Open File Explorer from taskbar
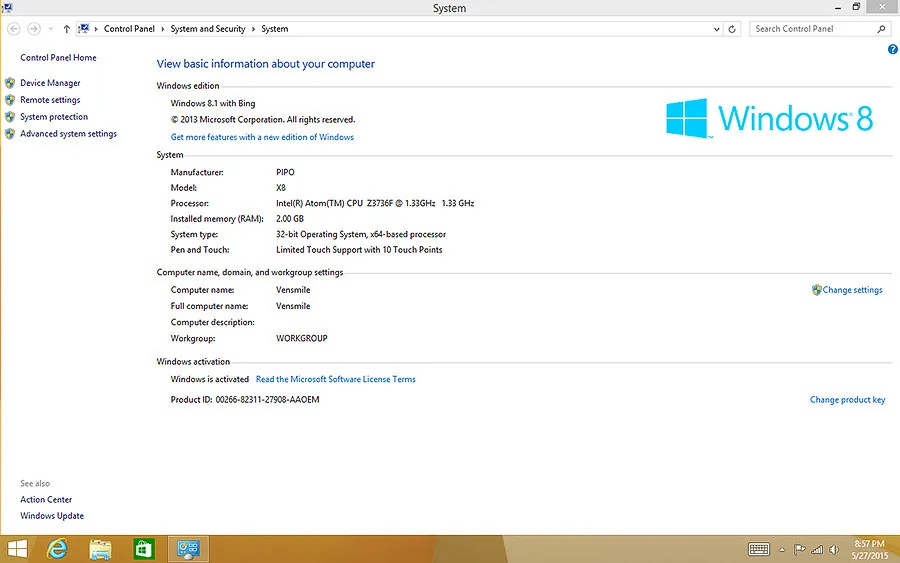Screen dimensions: 900x563 tap(100, 549)
